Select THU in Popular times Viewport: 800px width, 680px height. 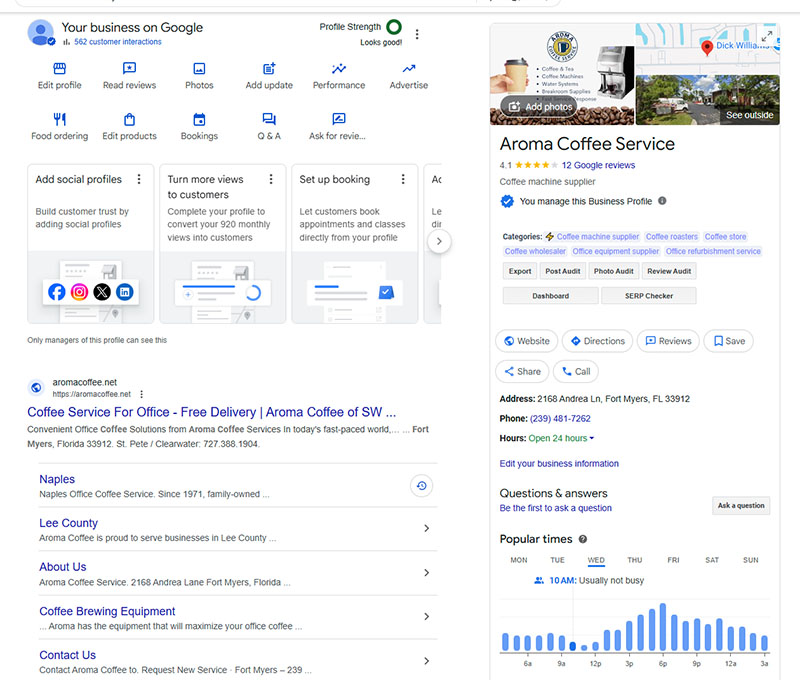tap(635, 560)
